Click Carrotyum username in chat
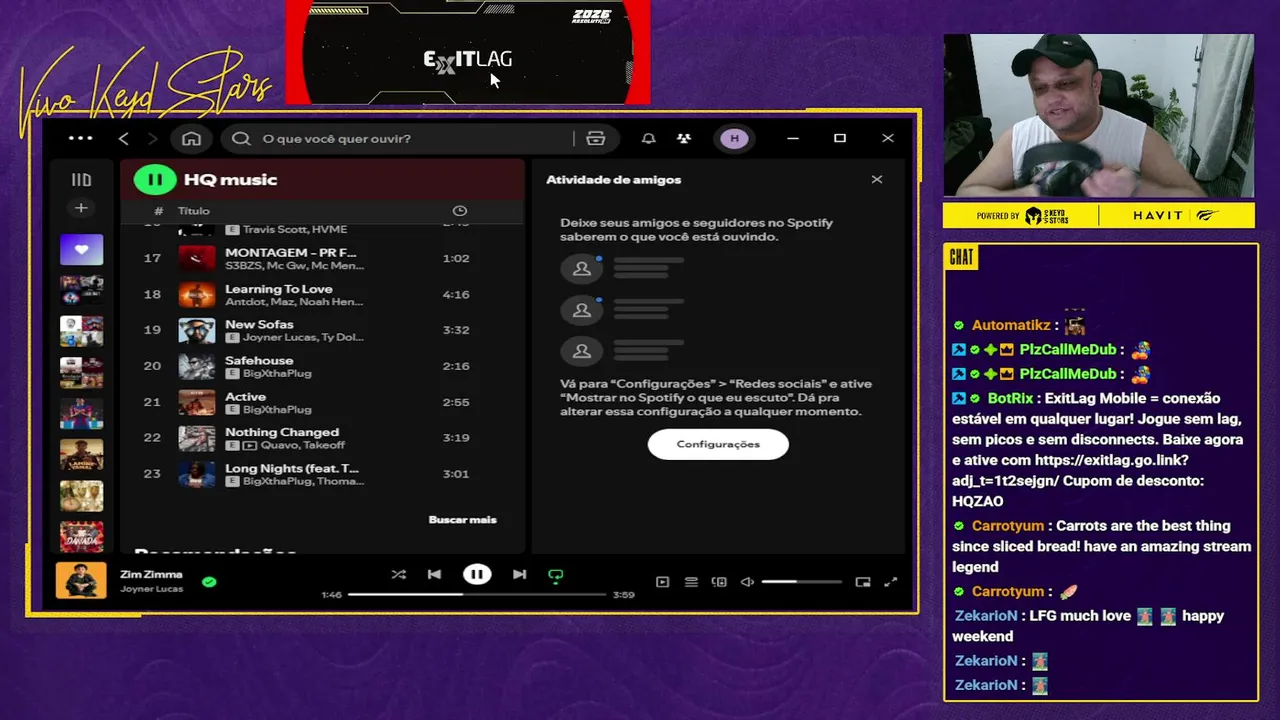Viewport: 1280px width, 720px height. pos(1008,526)
